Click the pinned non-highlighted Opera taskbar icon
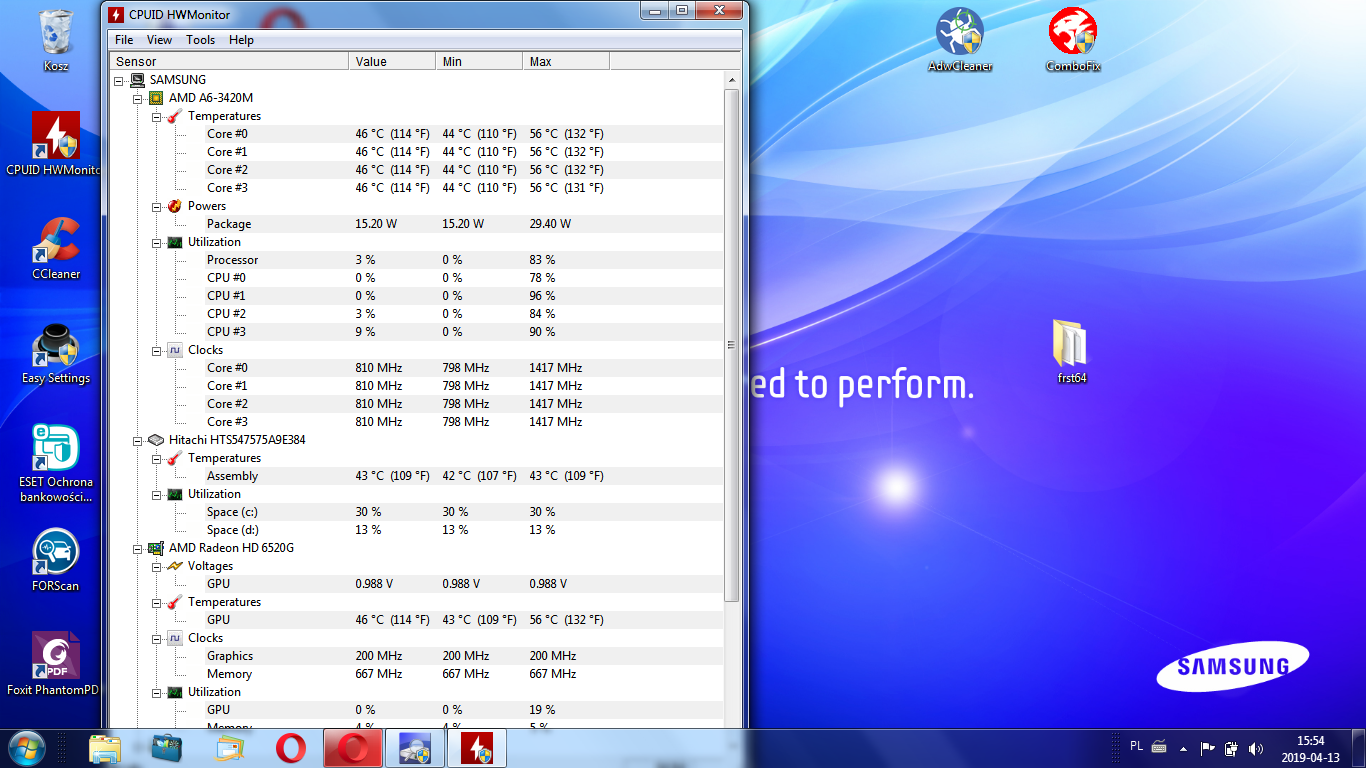This screenshot has width=1366, height=768. click(291, 748)
